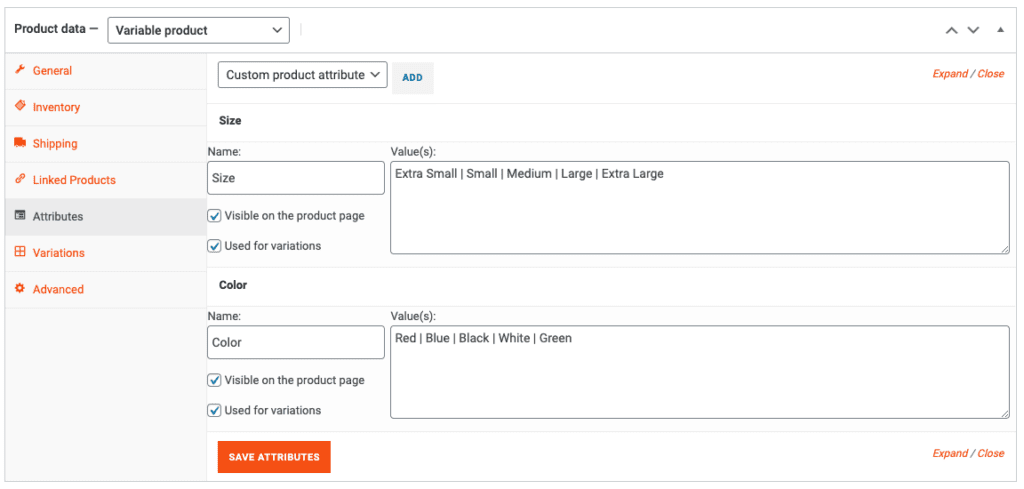Viewport: 1024px width, 489px height.
Task: Click the Linked Products chain icon
Action: [20, 180]
